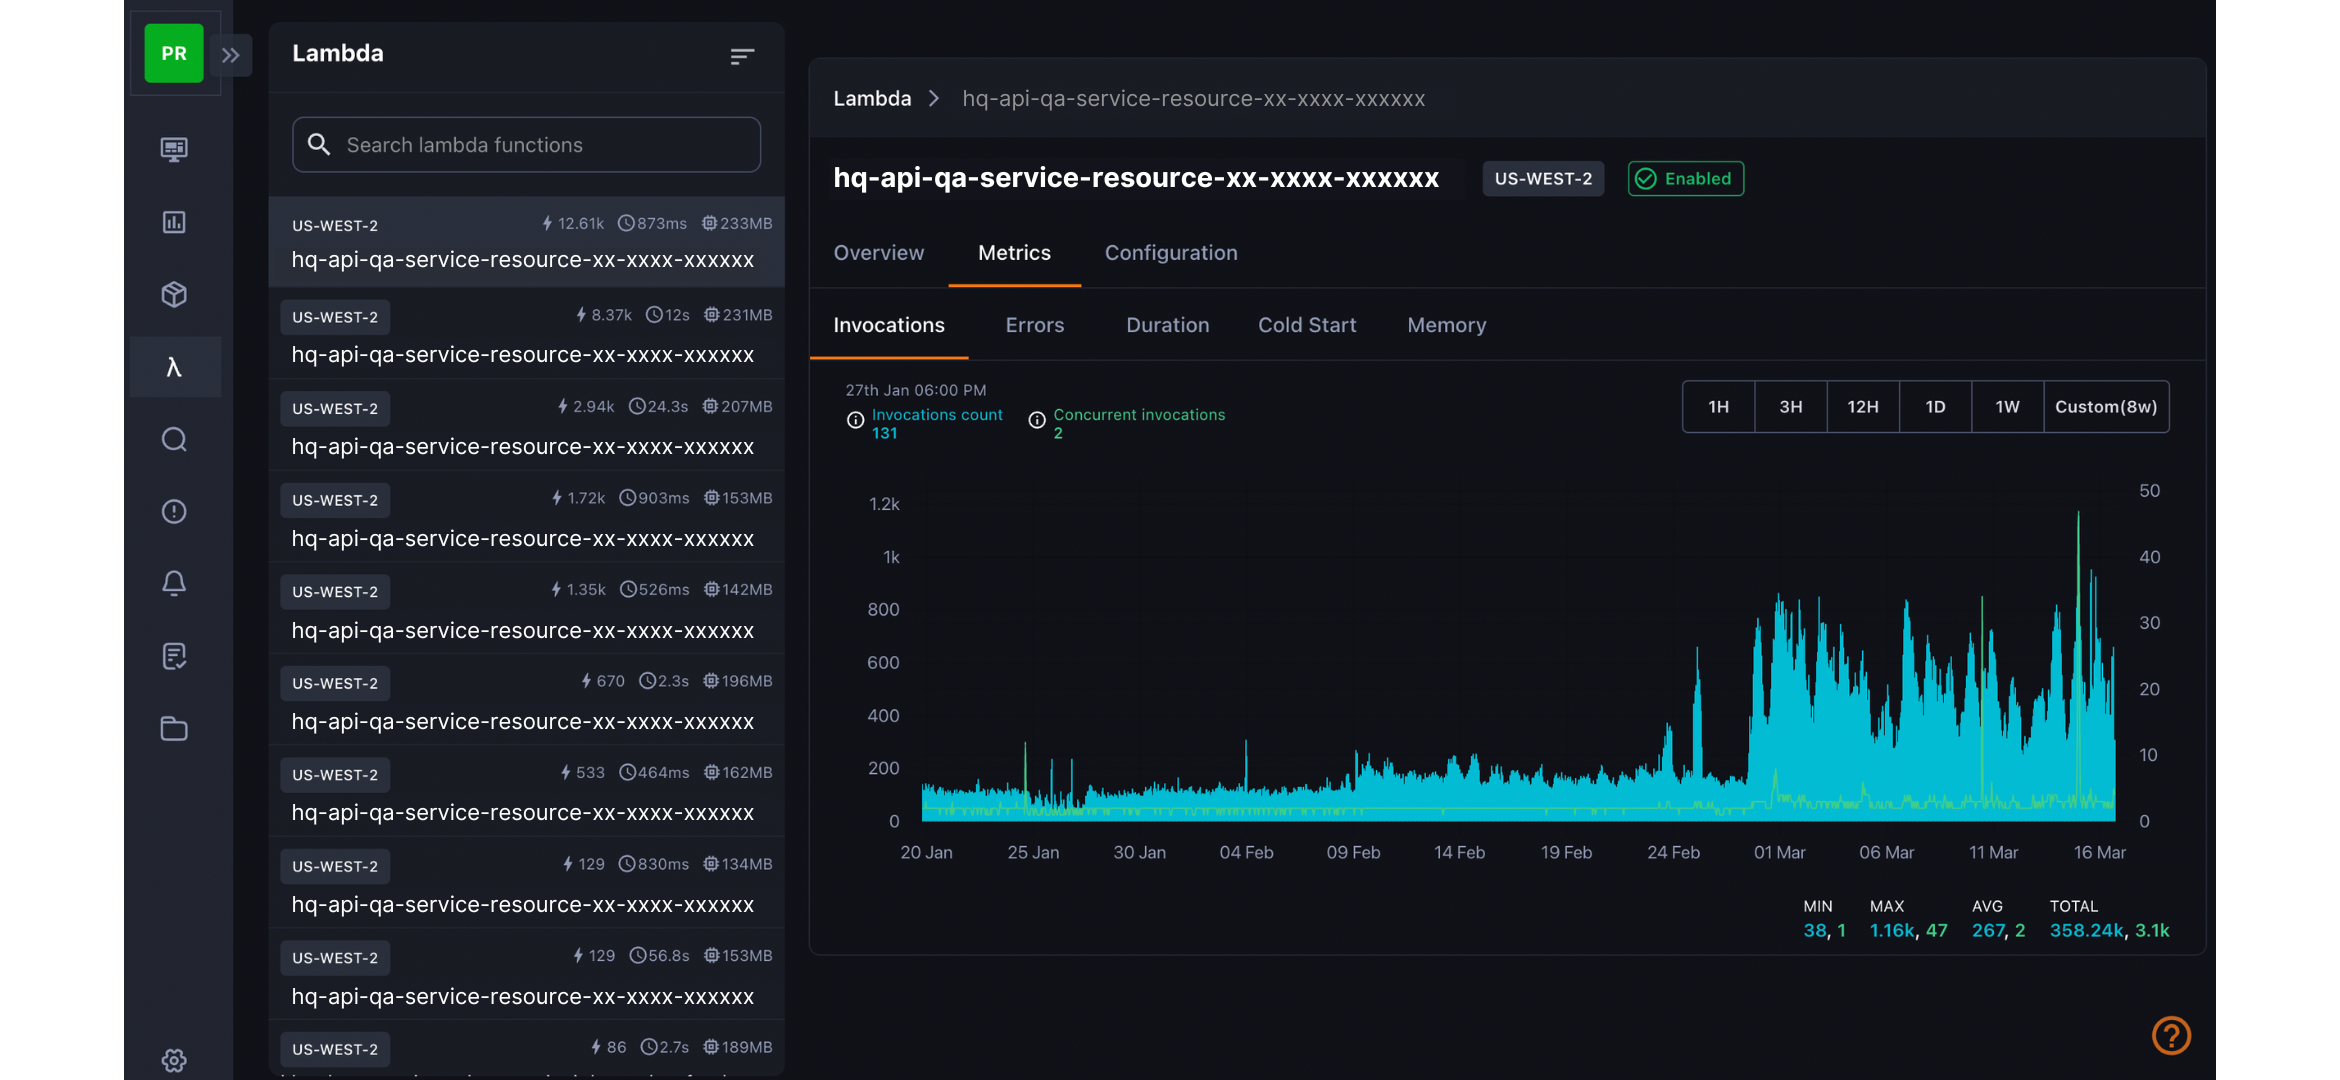
Task: Click the Enabled status badge
Action: point(1686,178)
